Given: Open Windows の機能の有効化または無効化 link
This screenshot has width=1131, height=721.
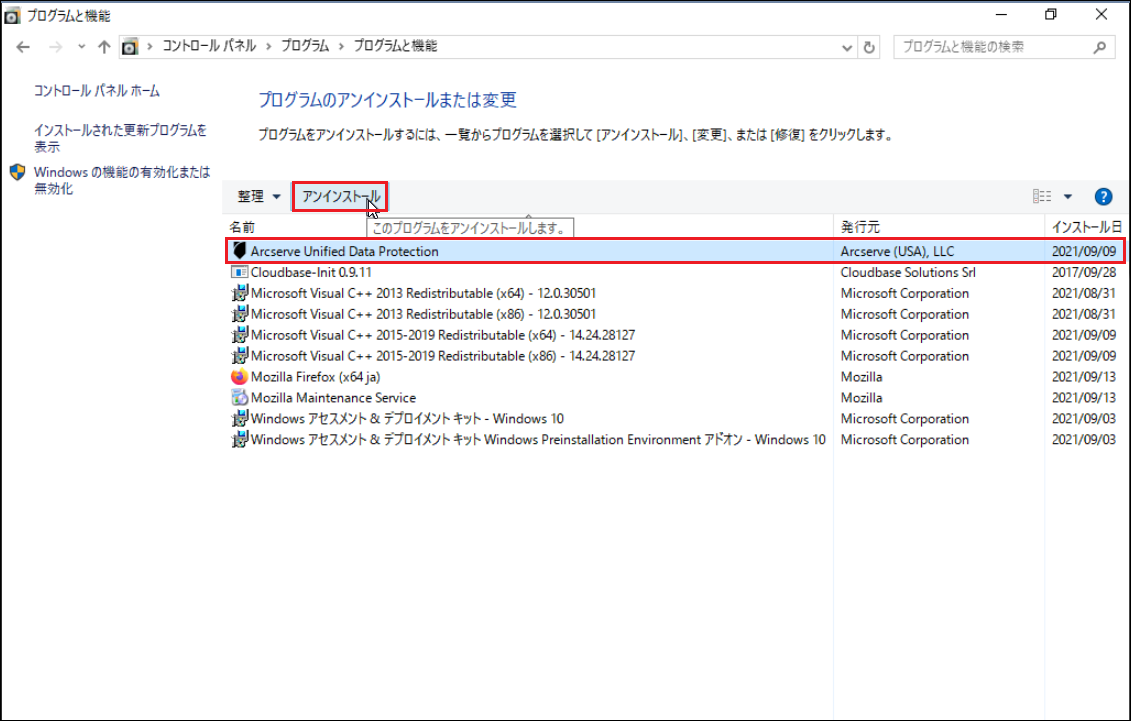Looking at the screenshot, I should 122,180.
